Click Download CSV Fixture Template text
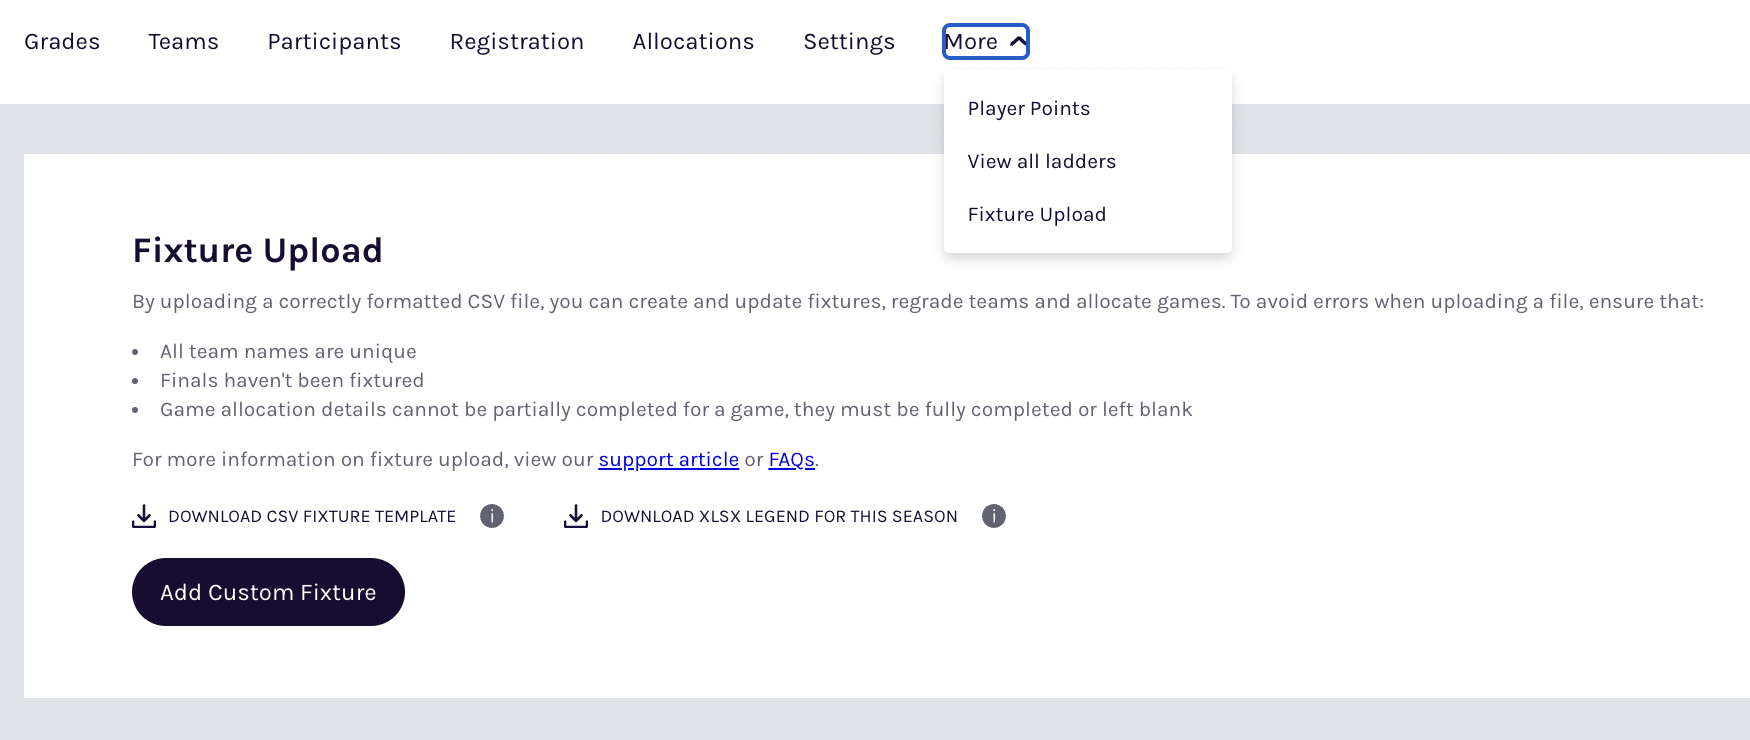Viewport: 1750px width, 740px height. pyautogui.click(x=312, y=517)
